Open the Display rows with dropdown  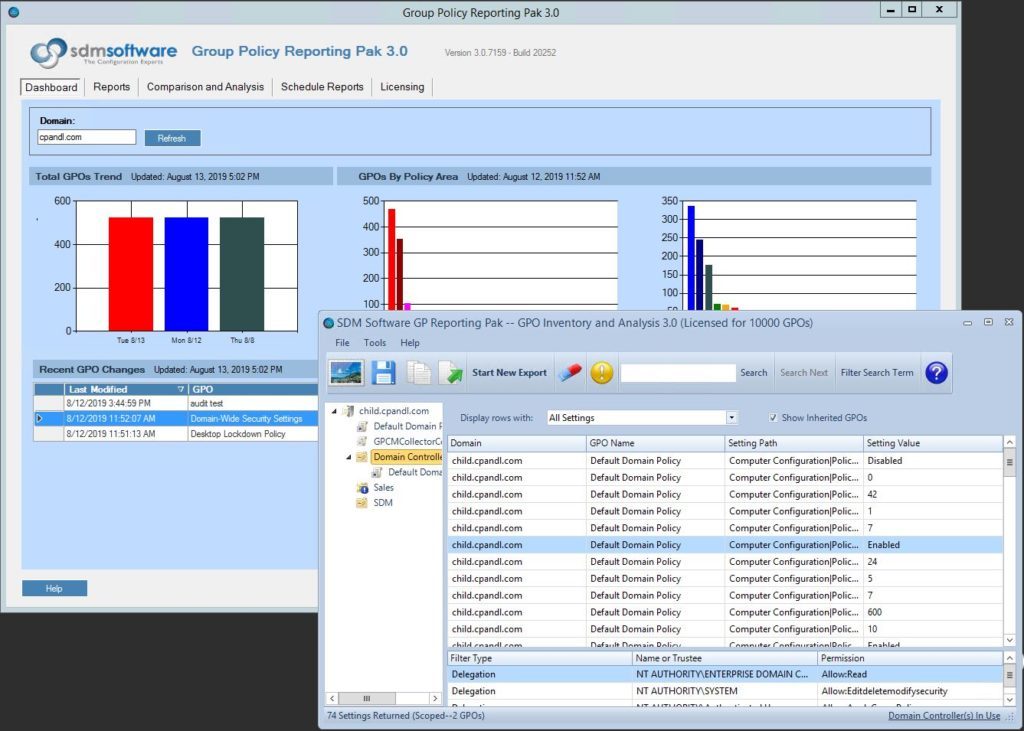(x=732, y=418)
